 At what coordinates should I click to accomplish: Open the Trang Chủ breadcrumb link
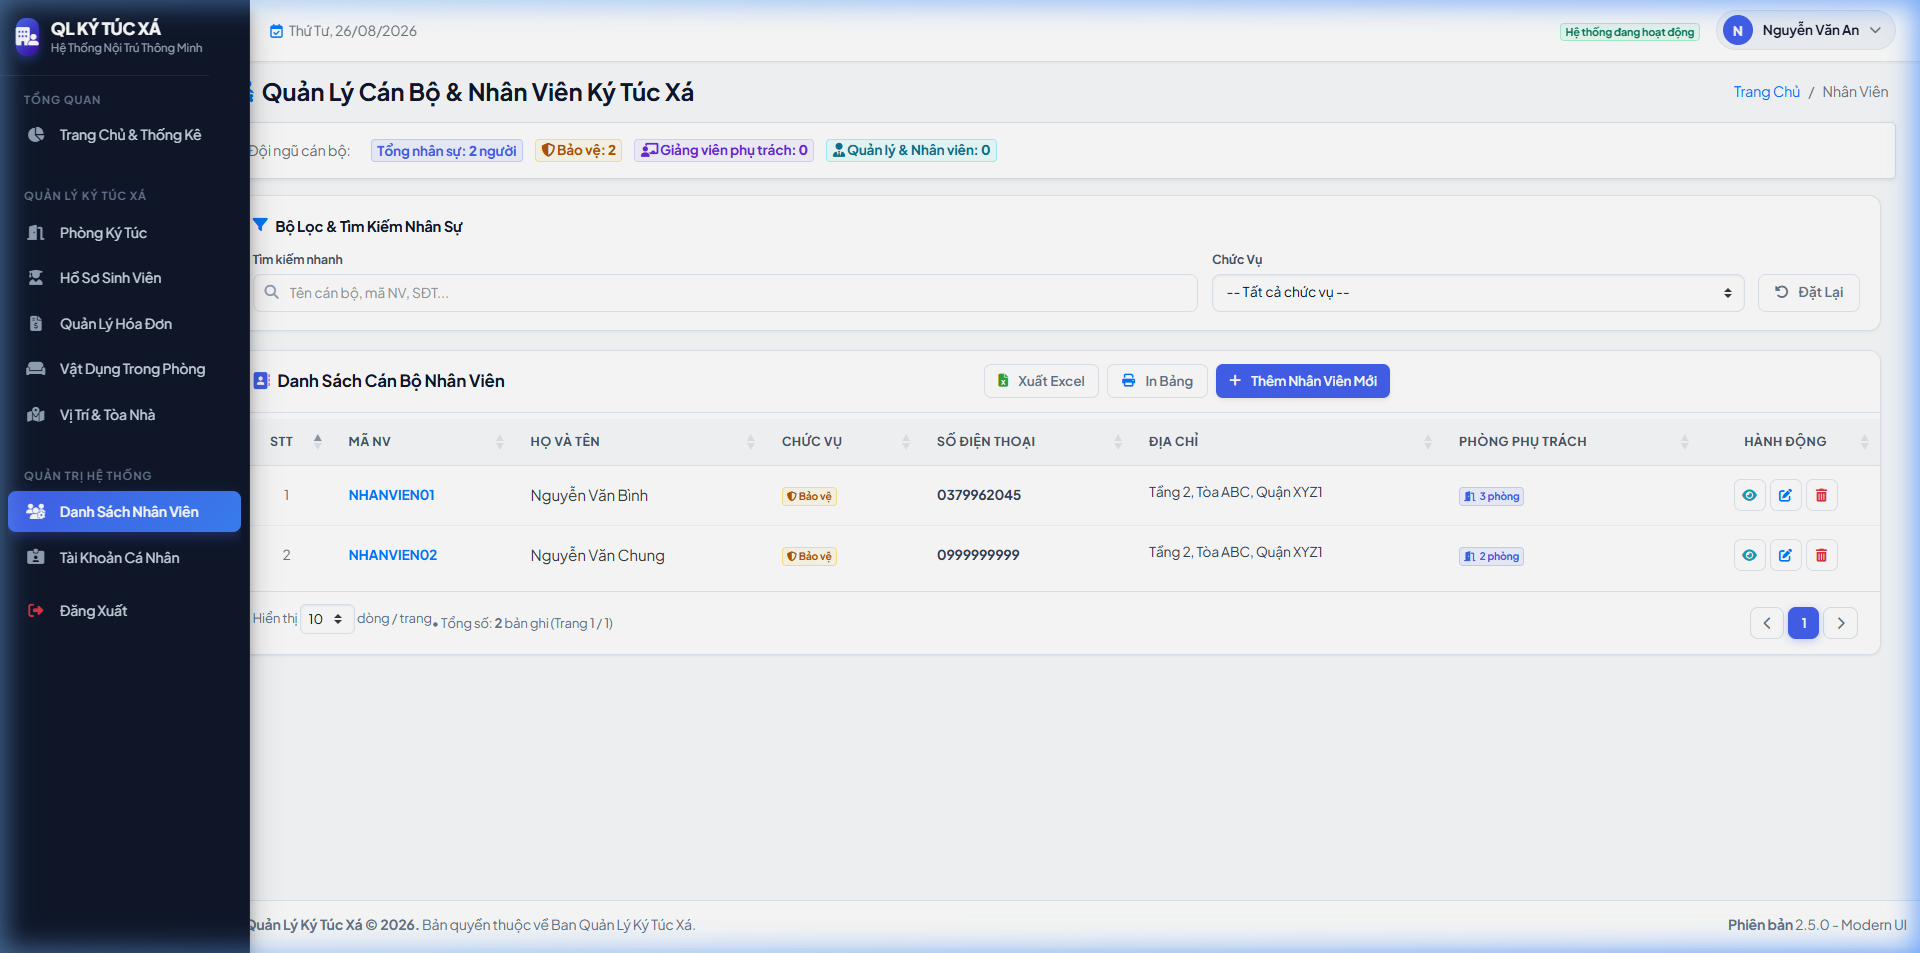(x=1766, y=92)
